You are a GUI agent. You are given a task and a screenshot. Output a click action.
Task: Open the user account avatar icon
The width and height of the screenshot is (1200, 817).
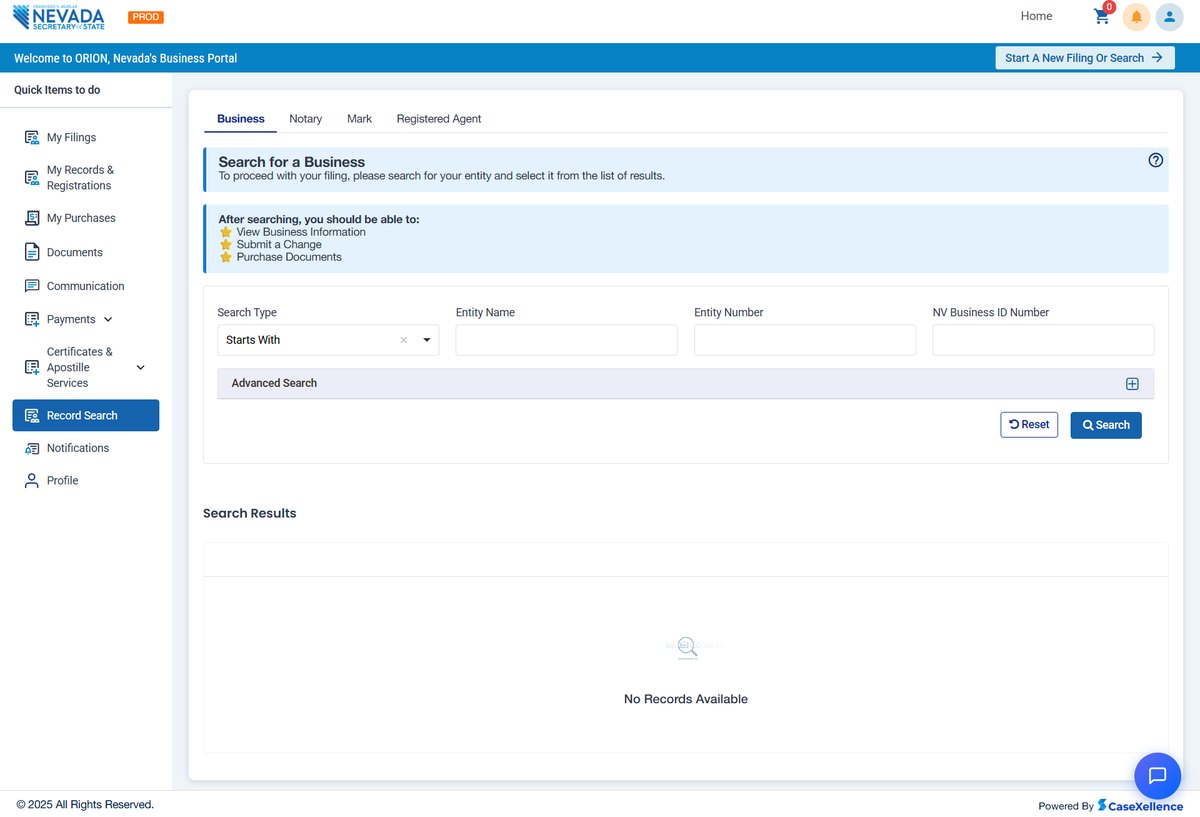pyautogui.click(x=1169, y=17)
